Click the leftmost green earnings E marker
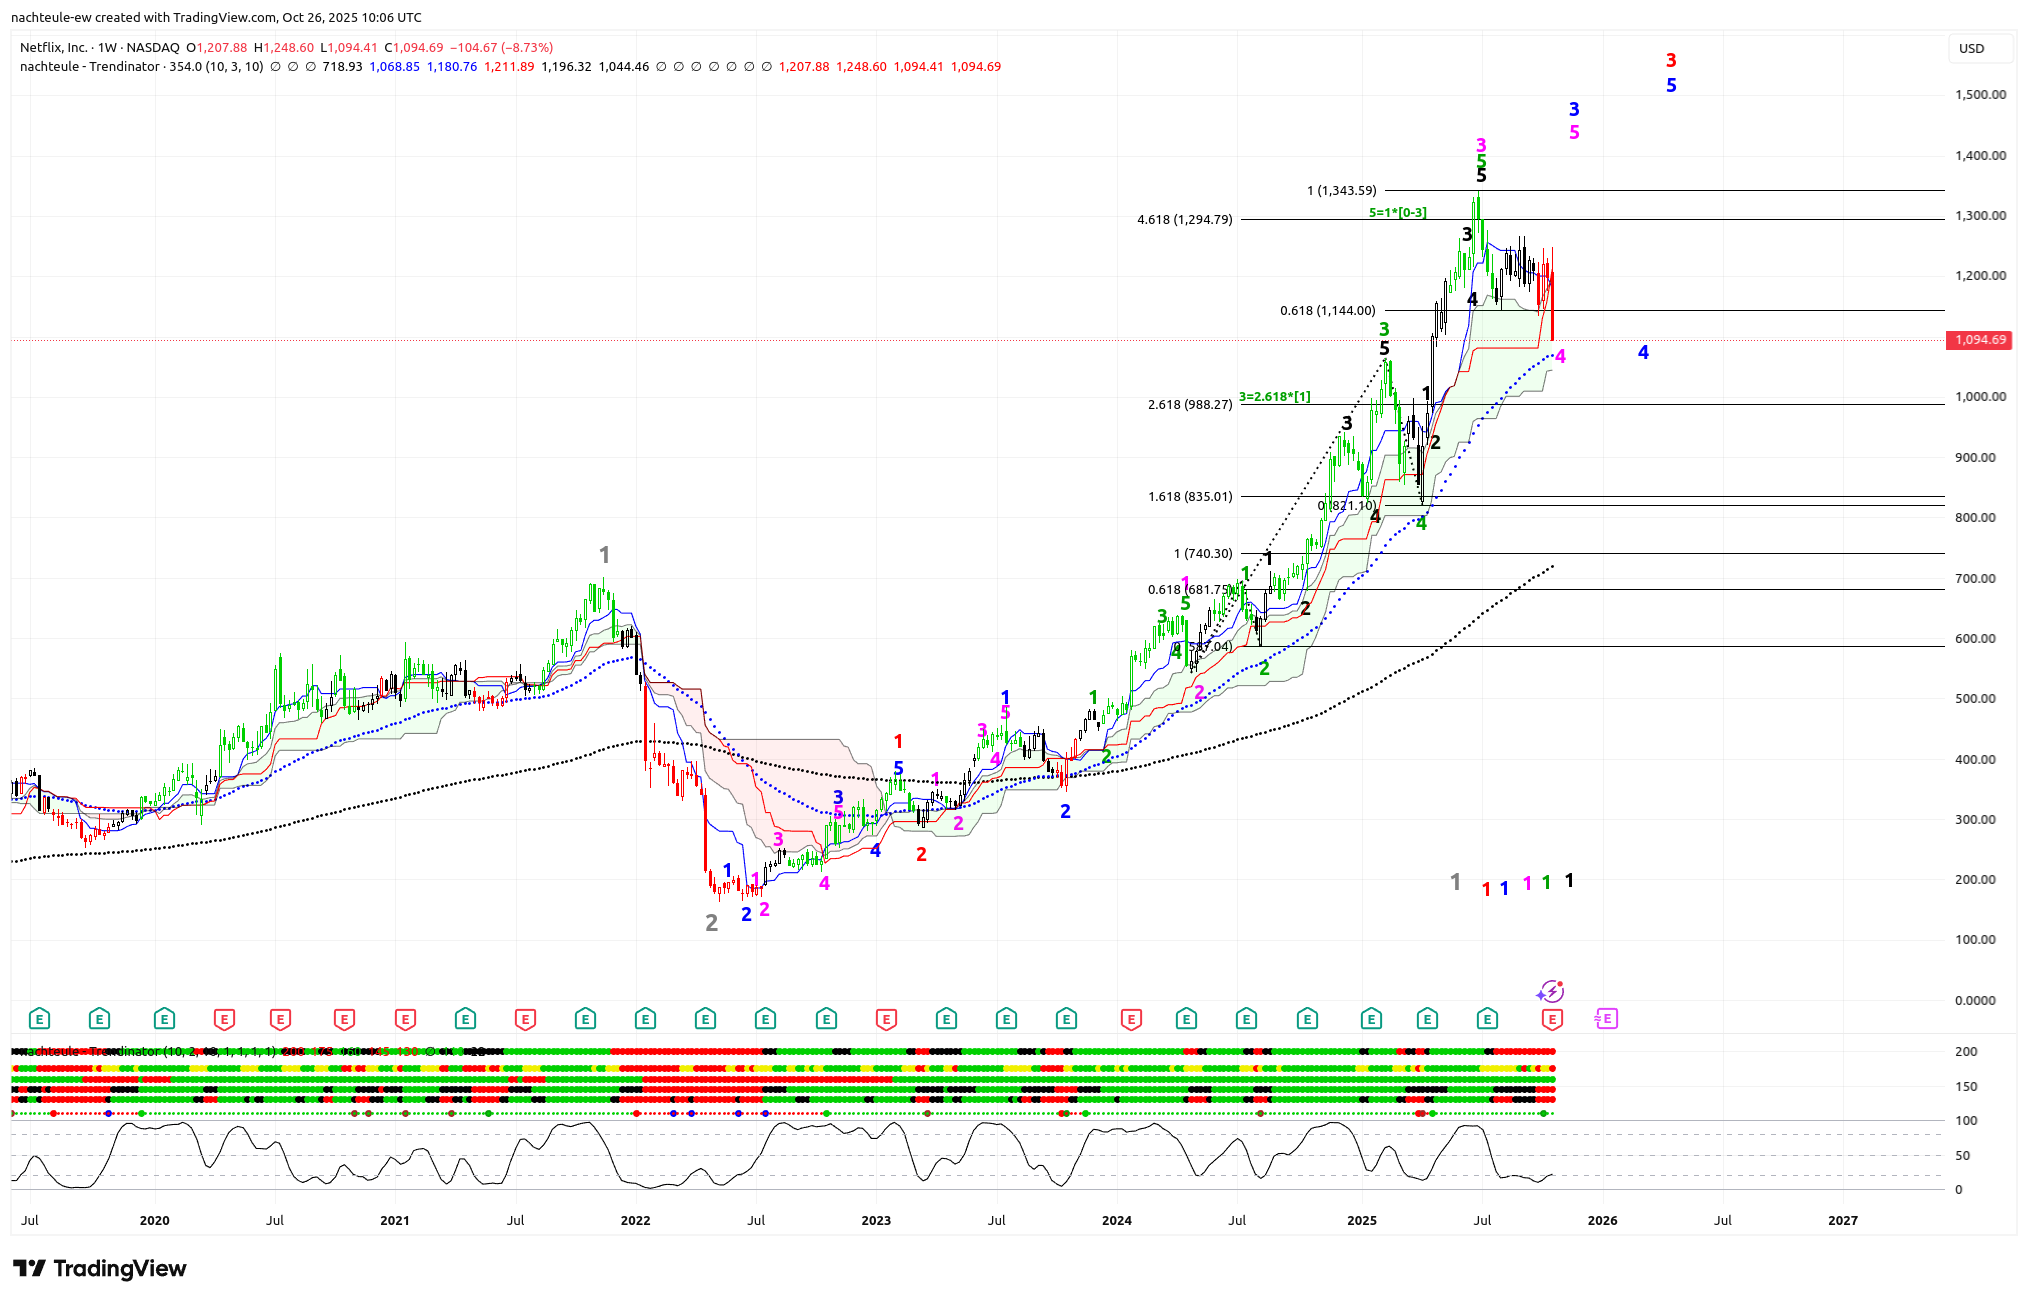 click(39, 1019)
